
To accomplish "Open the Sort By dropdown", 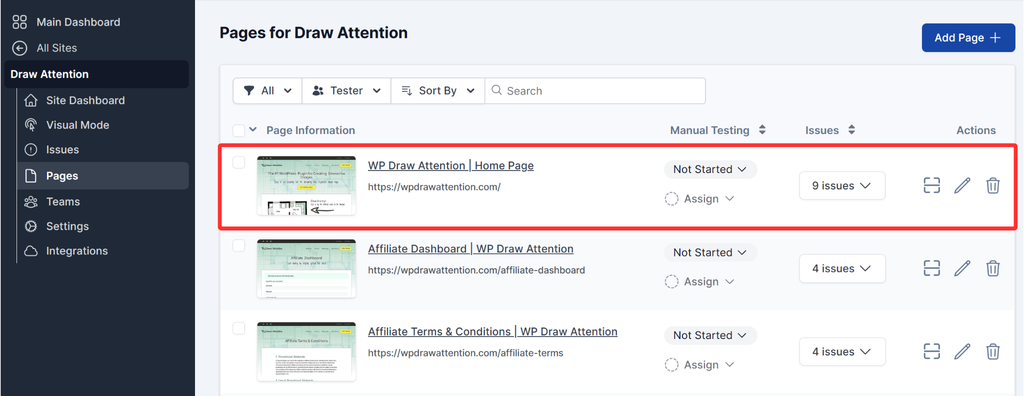I will [438, 91].
